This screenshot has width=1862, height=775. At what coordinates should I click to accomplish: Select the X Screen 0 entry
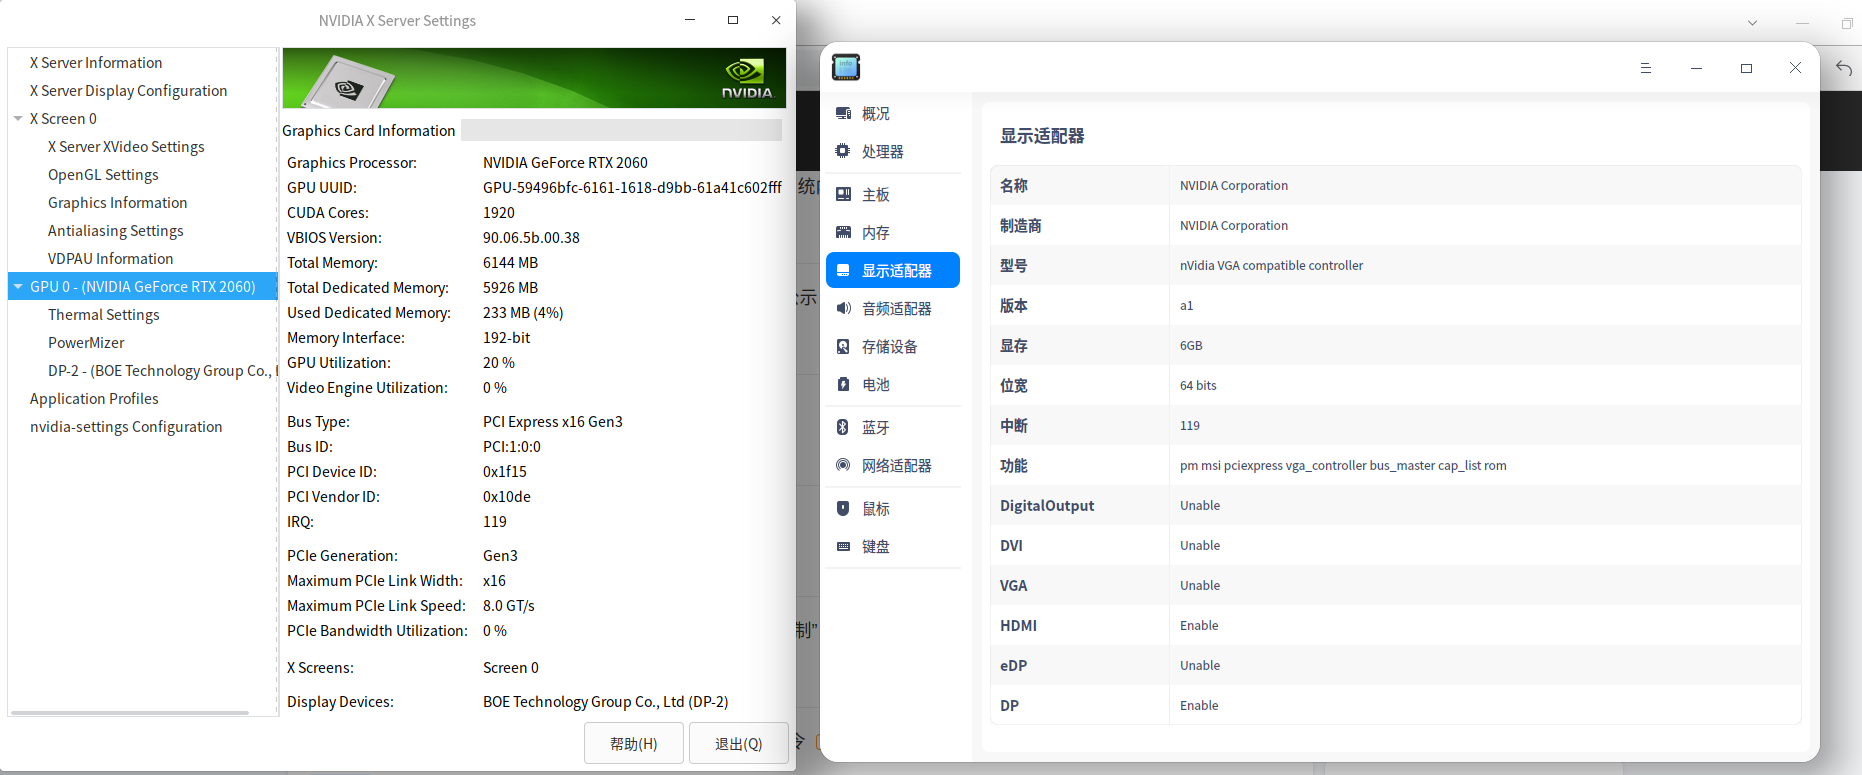tap(63, 119)
